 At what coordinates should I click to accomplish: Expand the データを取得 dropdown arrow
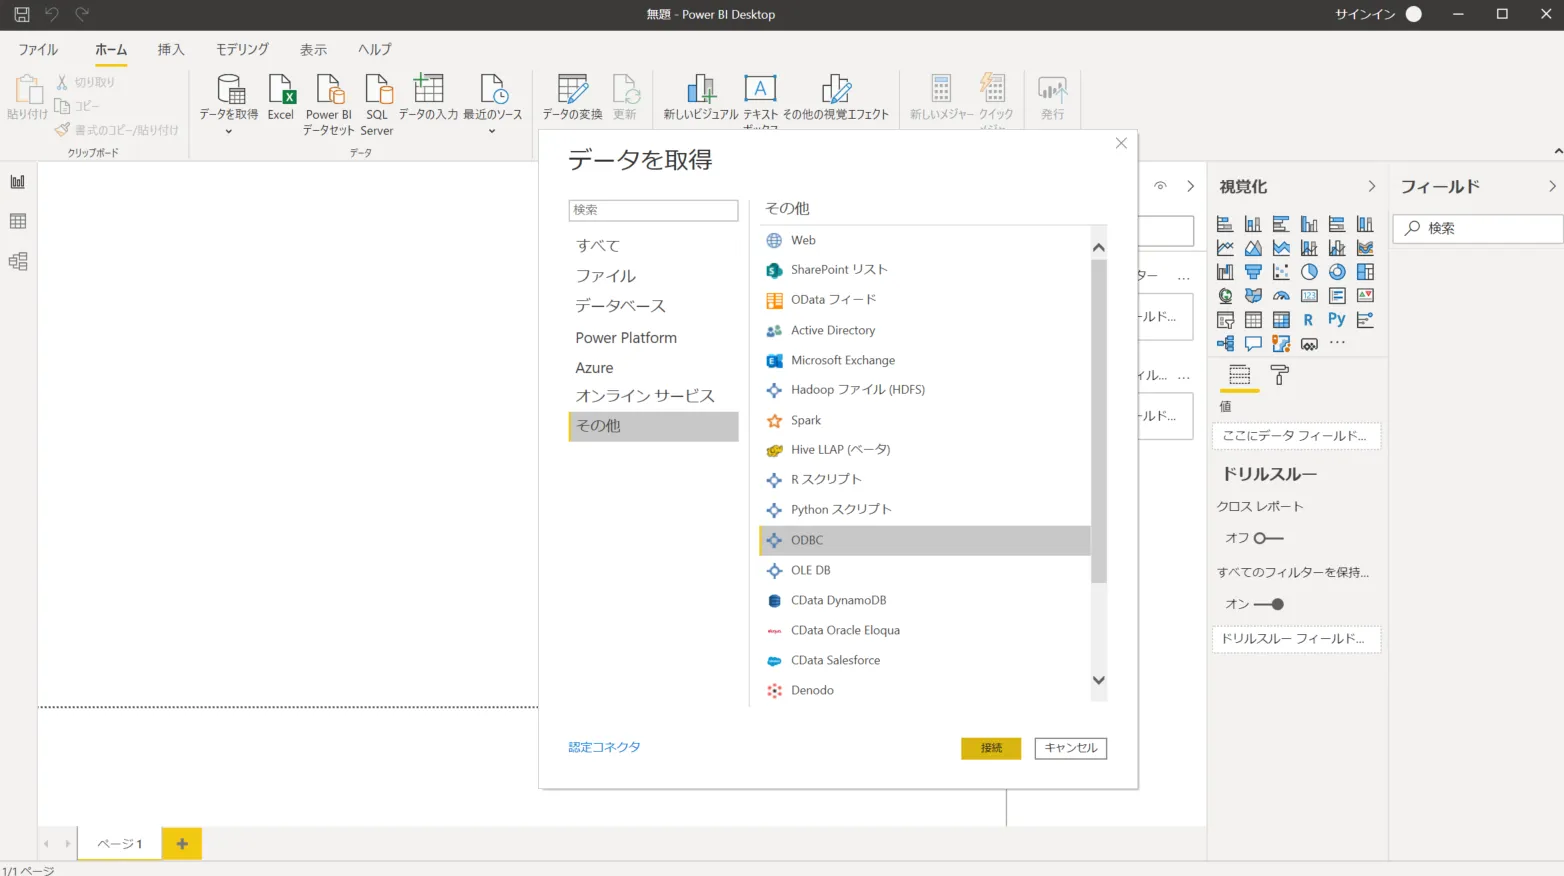[x=228, y=132]
